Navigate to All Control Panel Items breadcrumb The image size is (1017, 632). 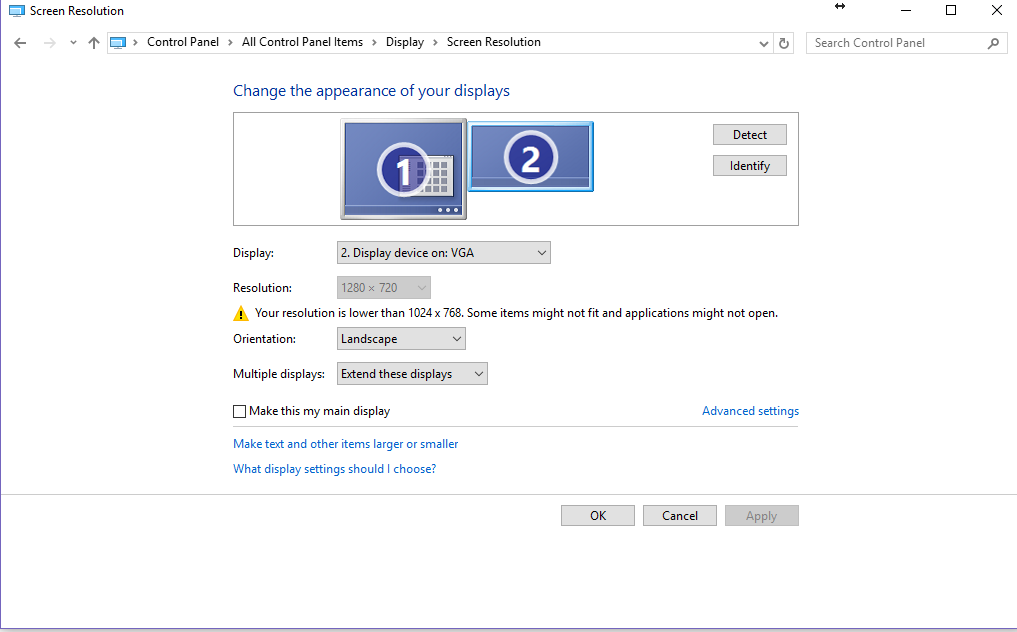click(x=302, y=42)
